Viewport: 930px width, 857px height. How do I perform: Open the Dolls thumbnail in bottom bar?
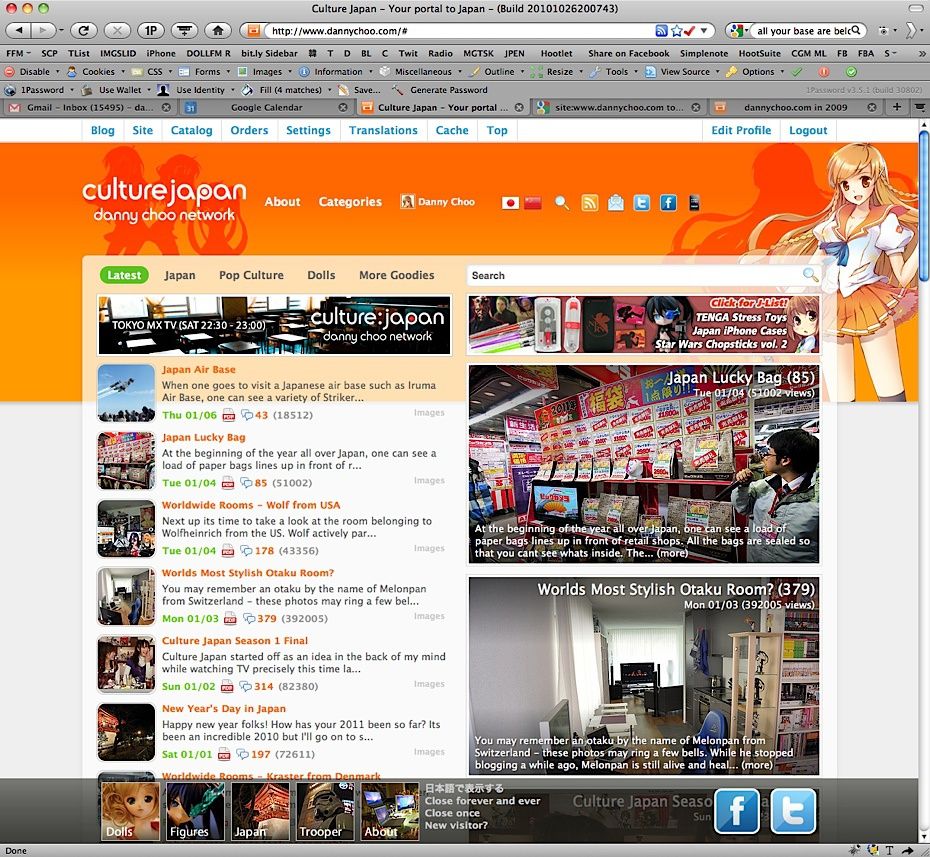coord(130,811)
